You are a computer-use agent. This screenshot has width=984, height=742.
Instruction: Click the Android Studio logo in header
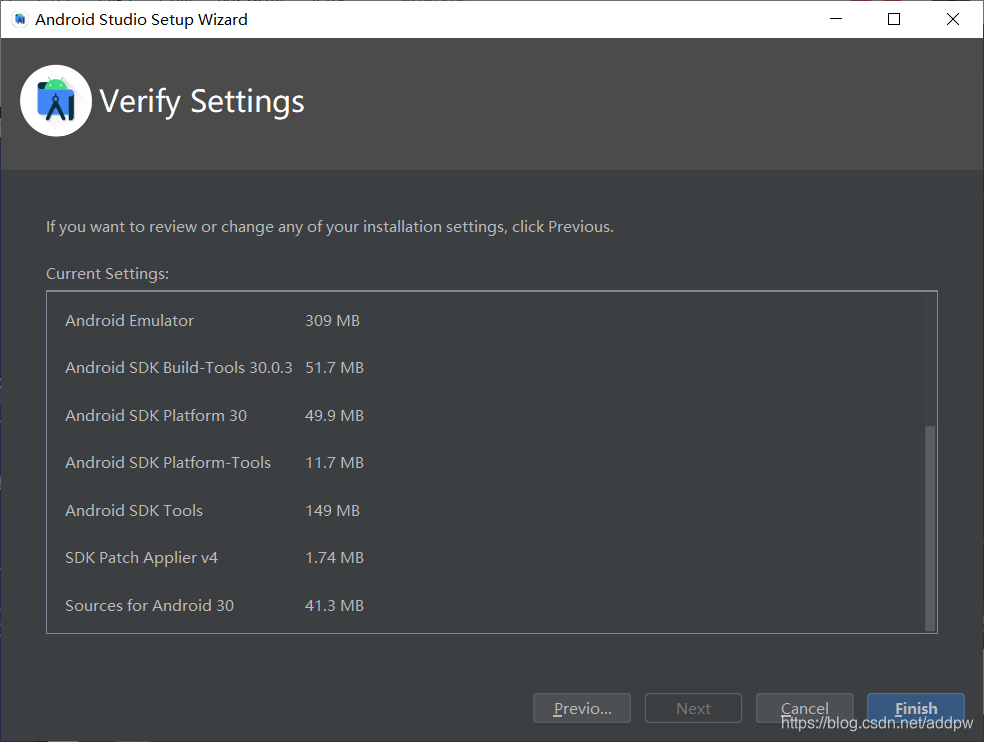[56, 100]
